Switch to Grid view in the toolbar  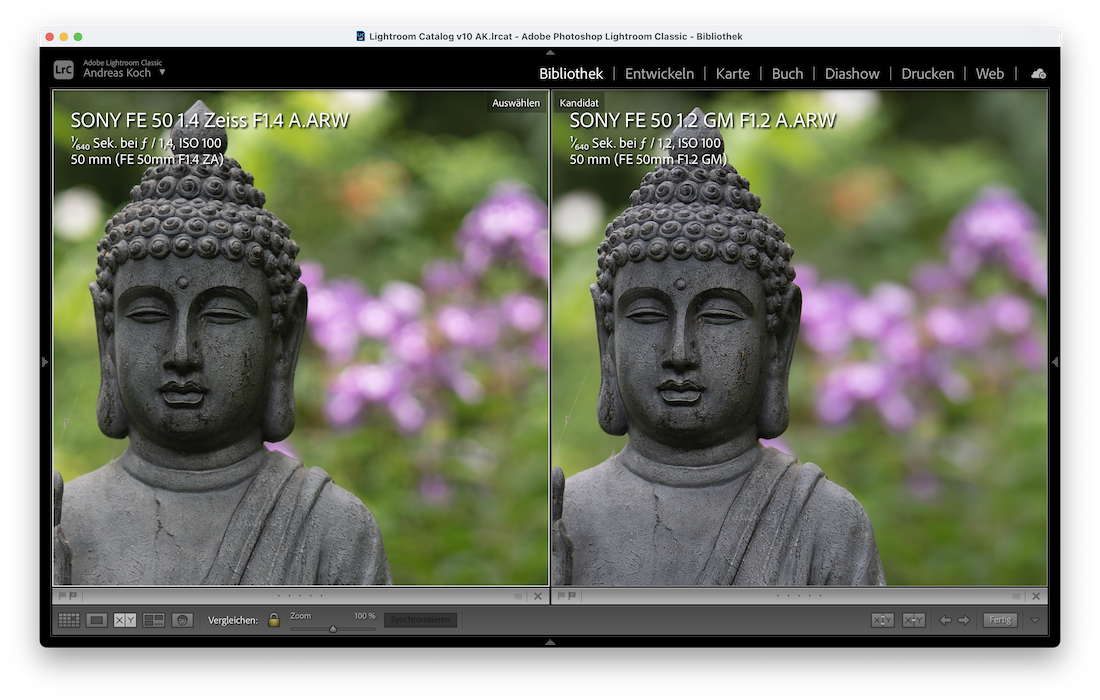(x=69, y=620)
